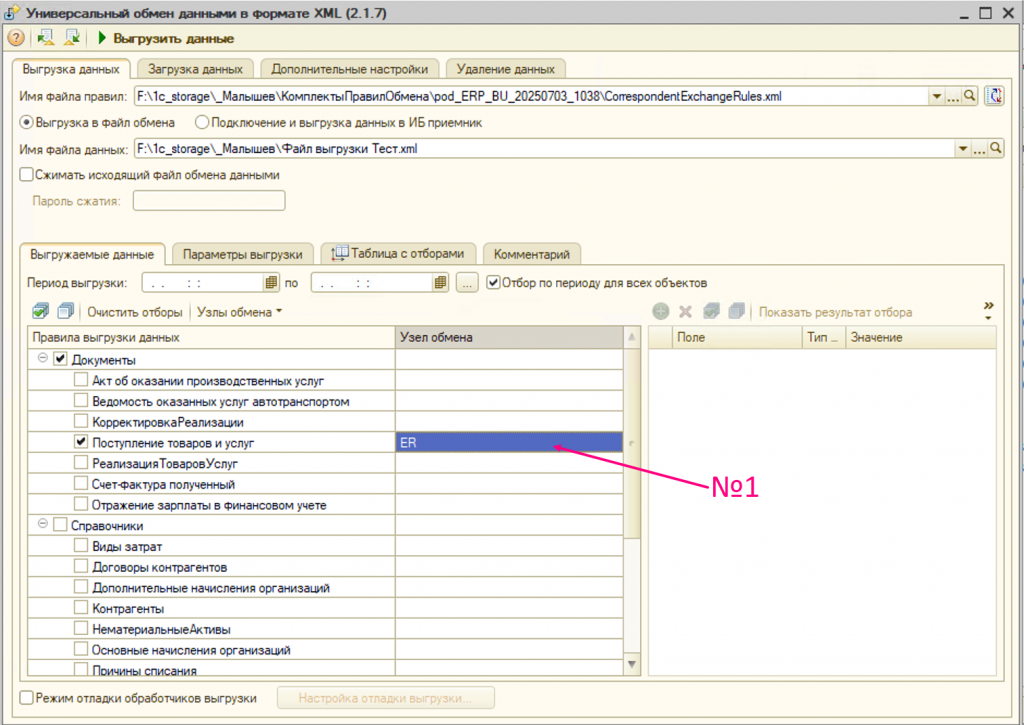Open Дополнительные настройки tab
1024x725 pixels.
349,69
